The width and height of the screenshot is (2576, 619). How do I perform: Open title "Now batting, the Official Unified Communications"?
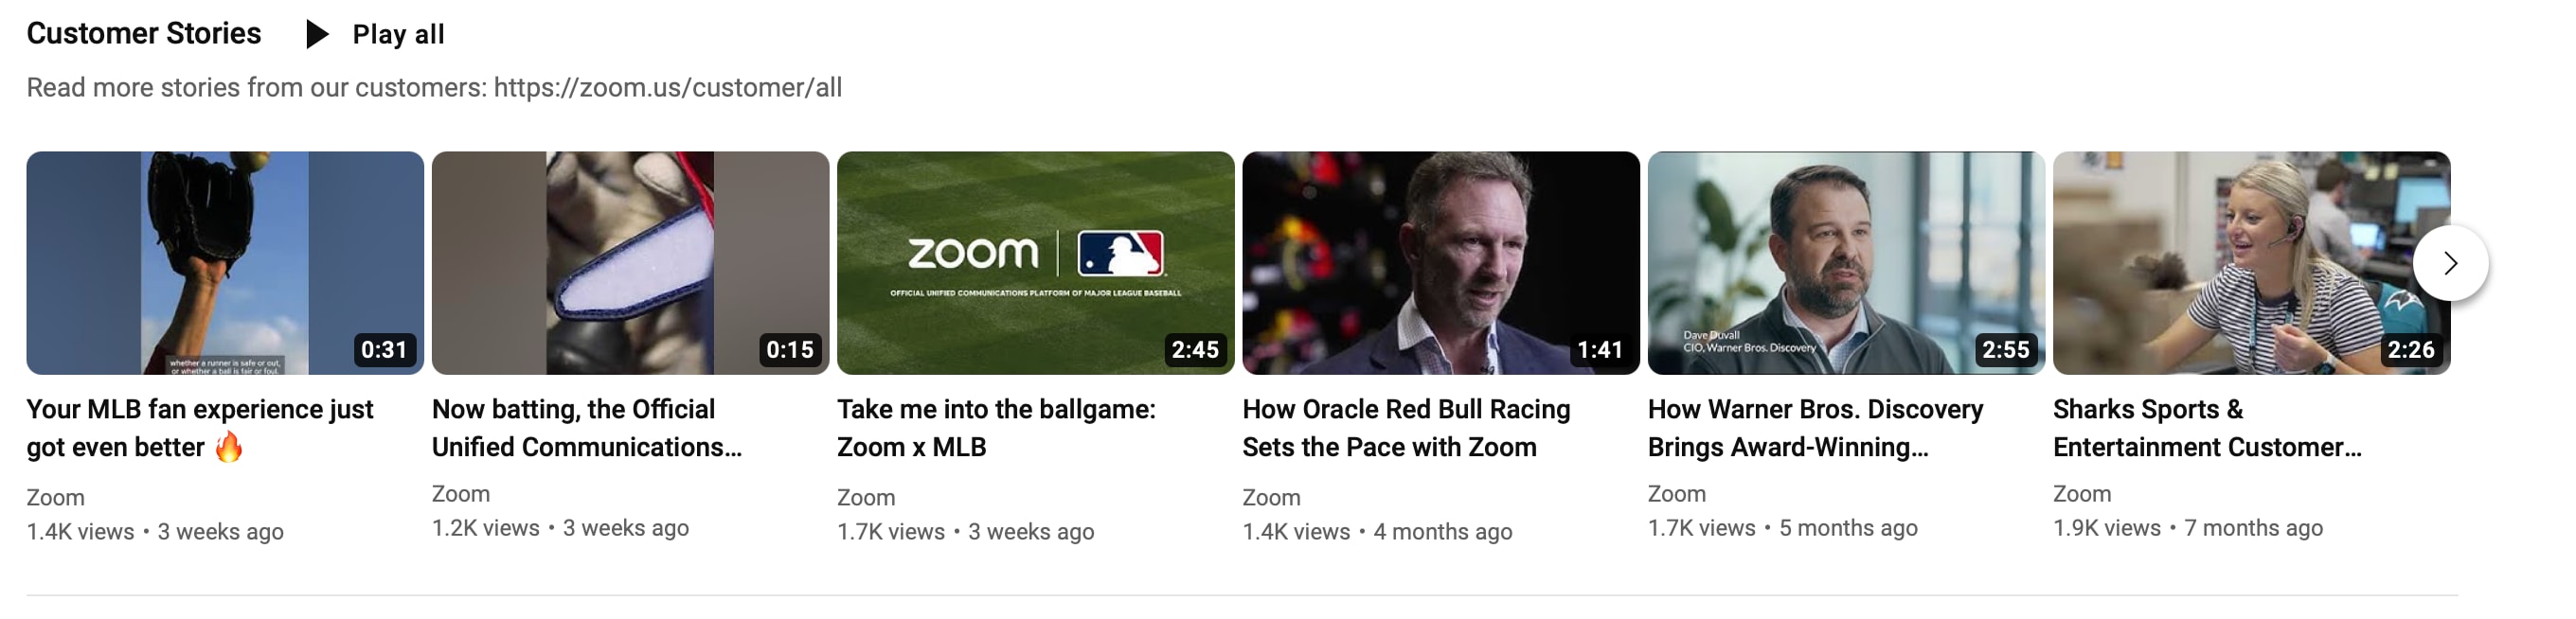tap(586, 428)
